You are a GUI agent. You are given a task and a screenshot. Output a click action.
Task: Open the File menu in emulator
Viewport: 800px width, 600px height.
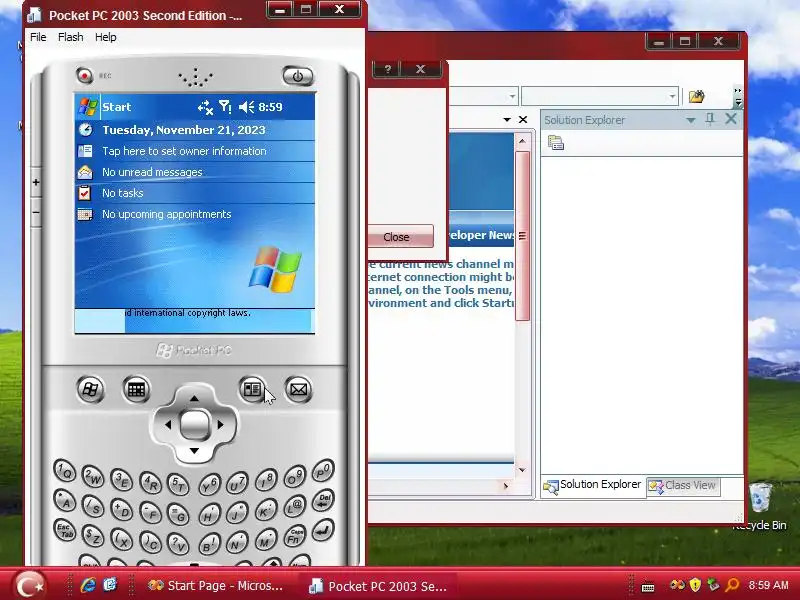click(38, 37)
